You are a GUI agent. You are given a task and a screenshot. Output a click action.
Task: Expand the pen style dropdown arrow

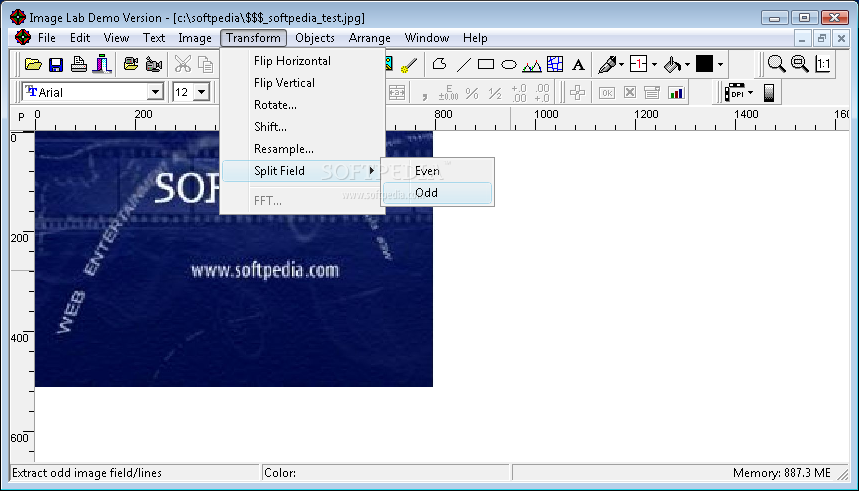(621, 65)
